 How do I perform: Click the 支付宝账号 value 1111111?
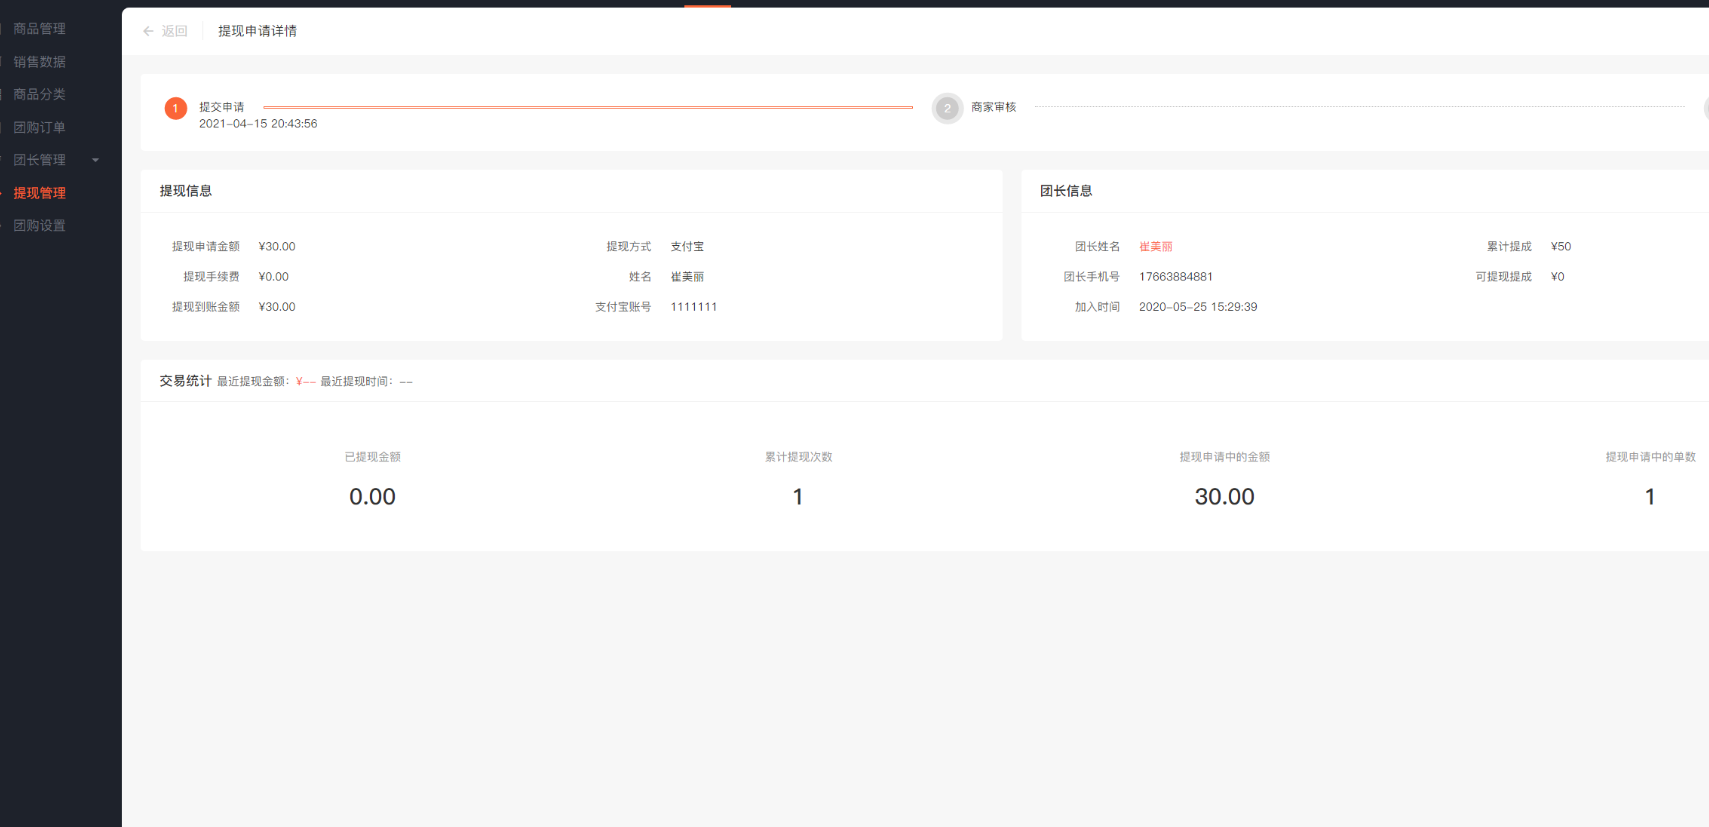coord(693,307)
